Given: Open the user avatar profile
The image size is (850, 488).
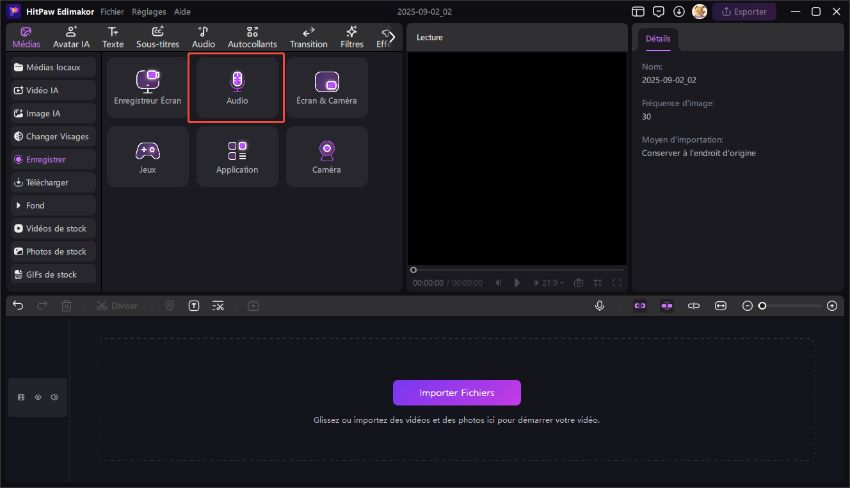Looking at the screenshot, I should pos(699,11).
